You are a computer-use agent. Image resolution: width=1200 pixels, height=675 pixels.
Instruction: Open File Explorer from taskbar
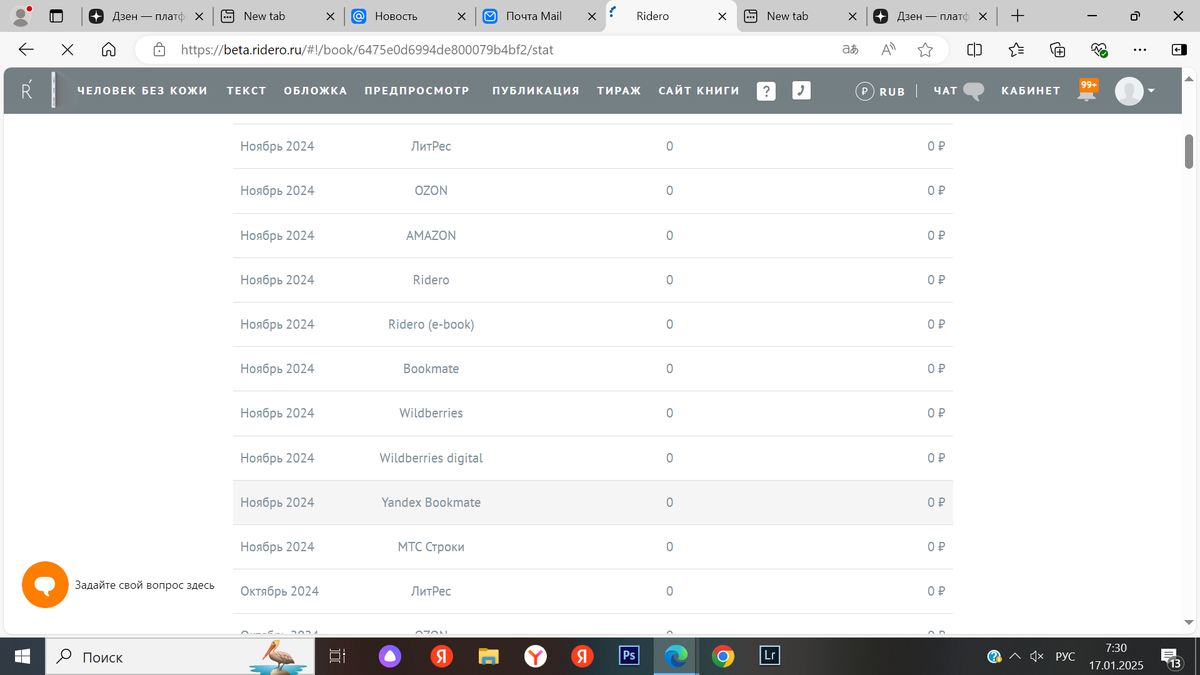click(488, 657)
